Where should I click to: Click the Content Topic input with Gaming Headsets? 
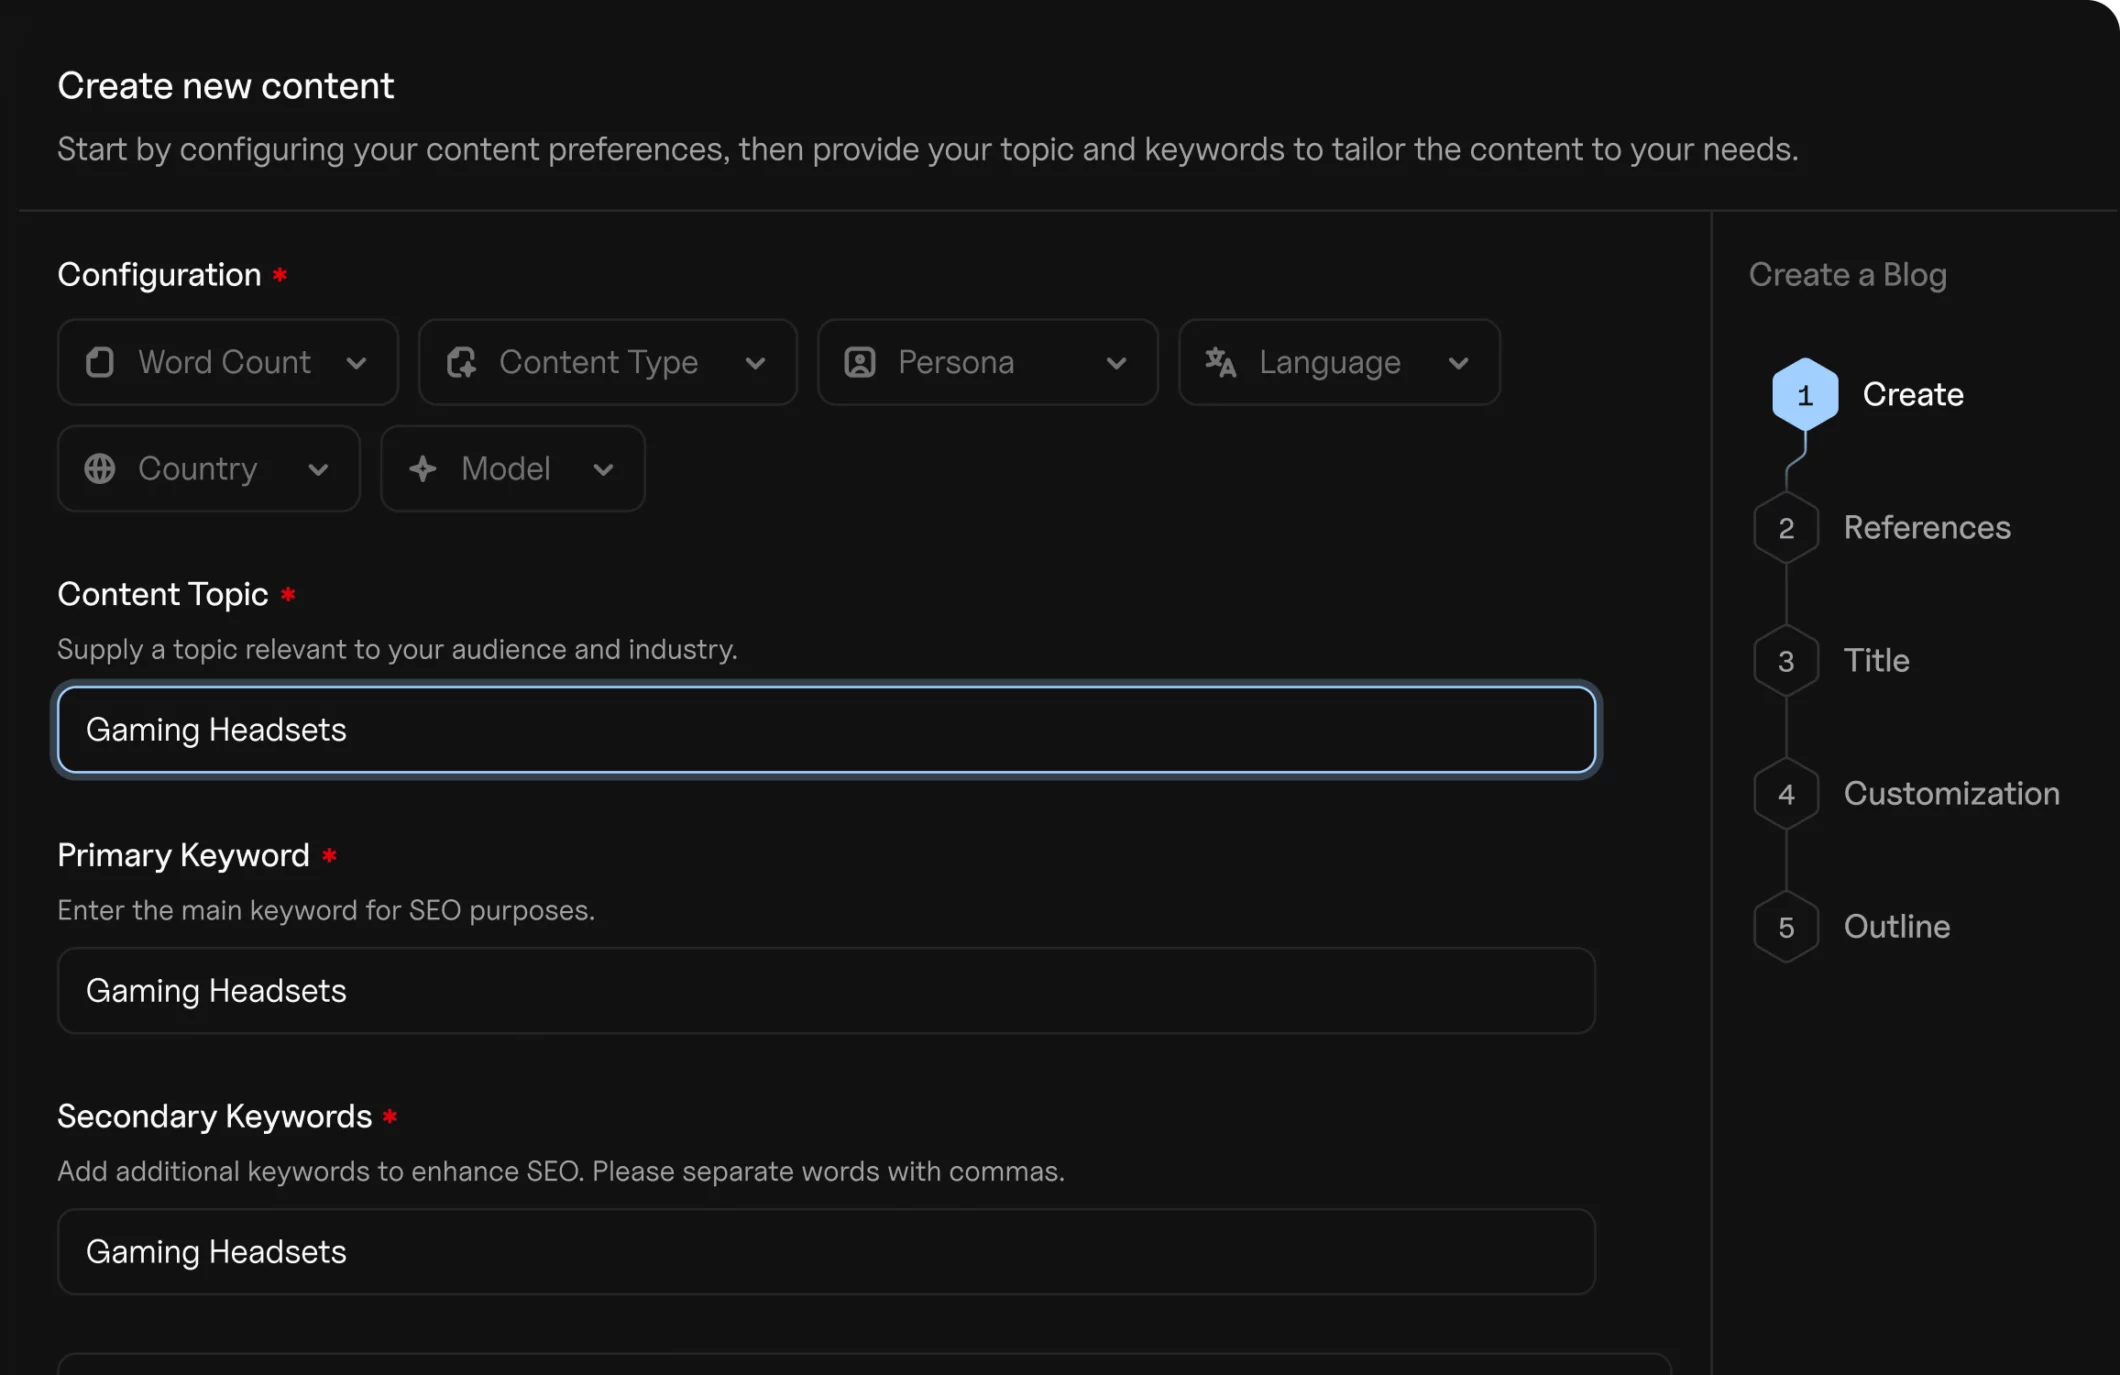[827, 730]
